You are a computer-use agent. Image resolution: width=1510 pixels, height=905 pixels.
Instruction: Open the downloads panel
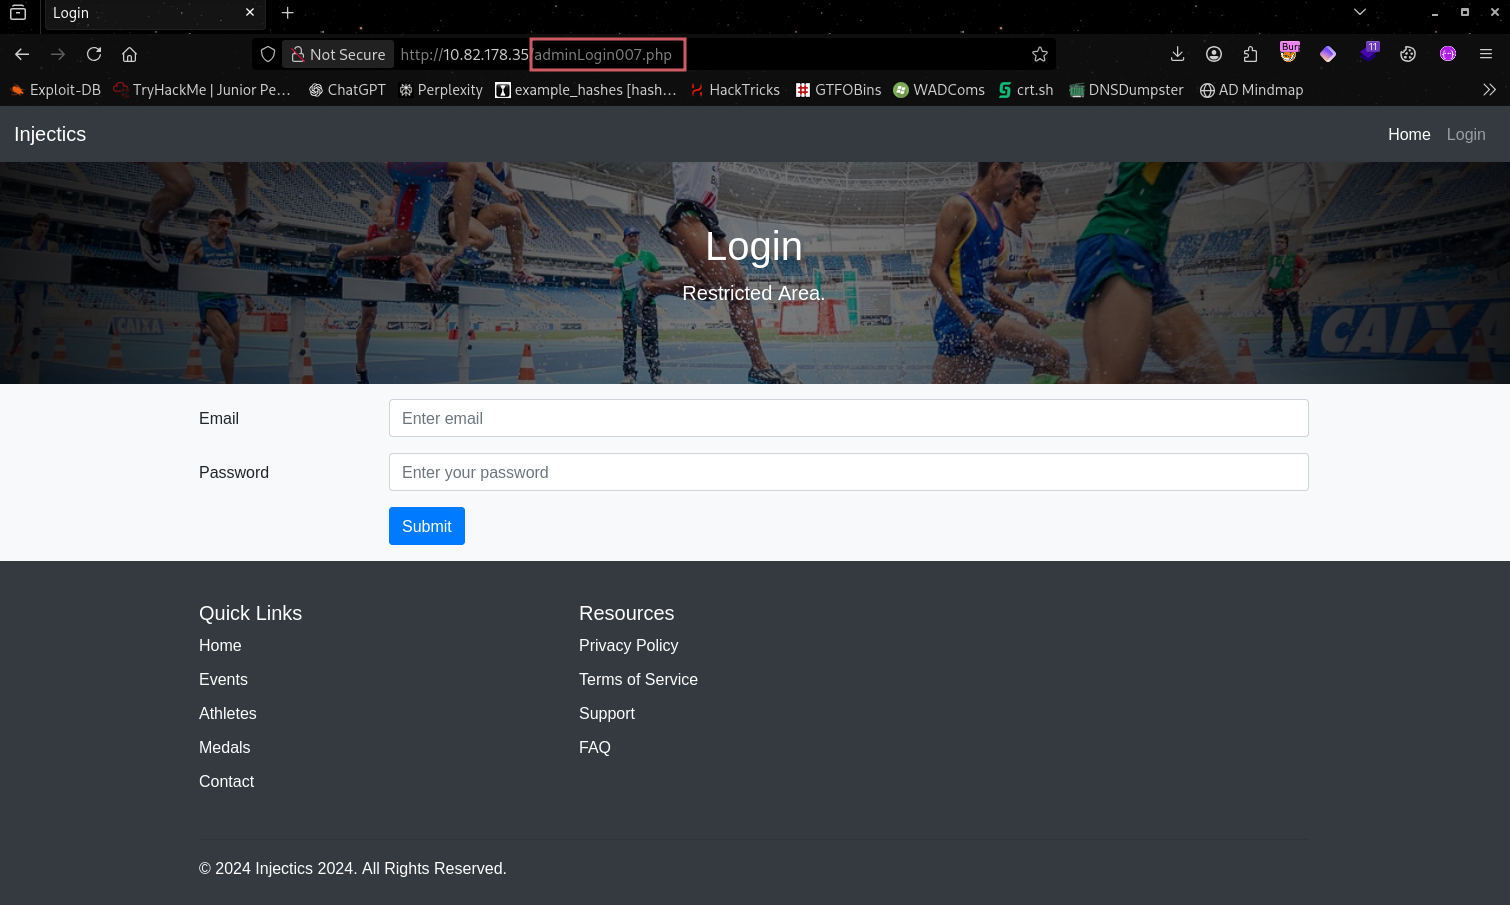click(1177, 54)
